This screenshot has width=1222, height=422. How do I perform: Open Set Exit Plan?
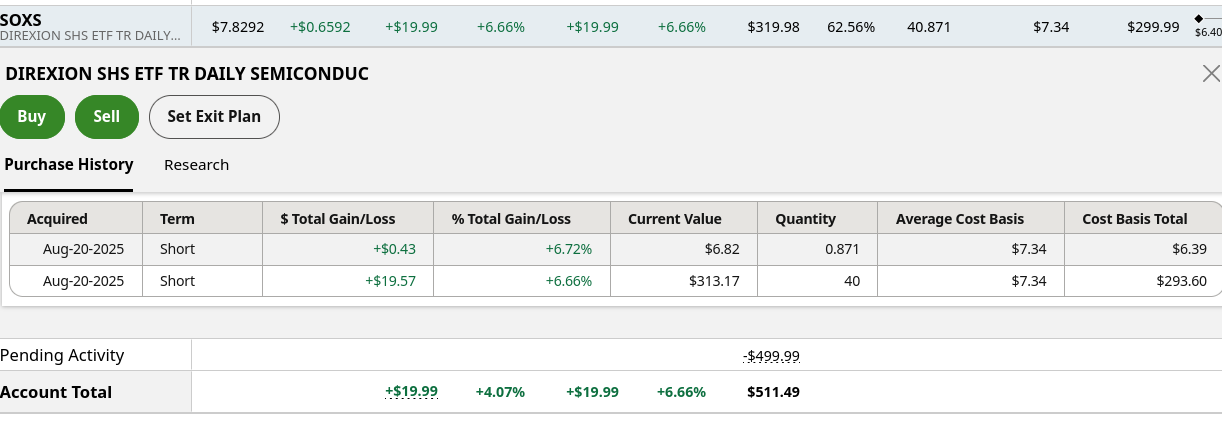click(214, 116)
